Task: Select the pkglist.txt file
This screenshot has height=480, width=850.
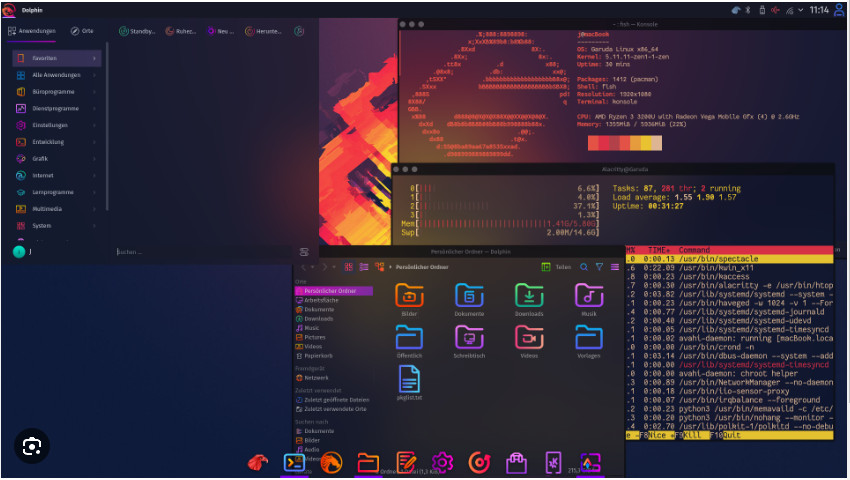Action: tap(409, 383)
